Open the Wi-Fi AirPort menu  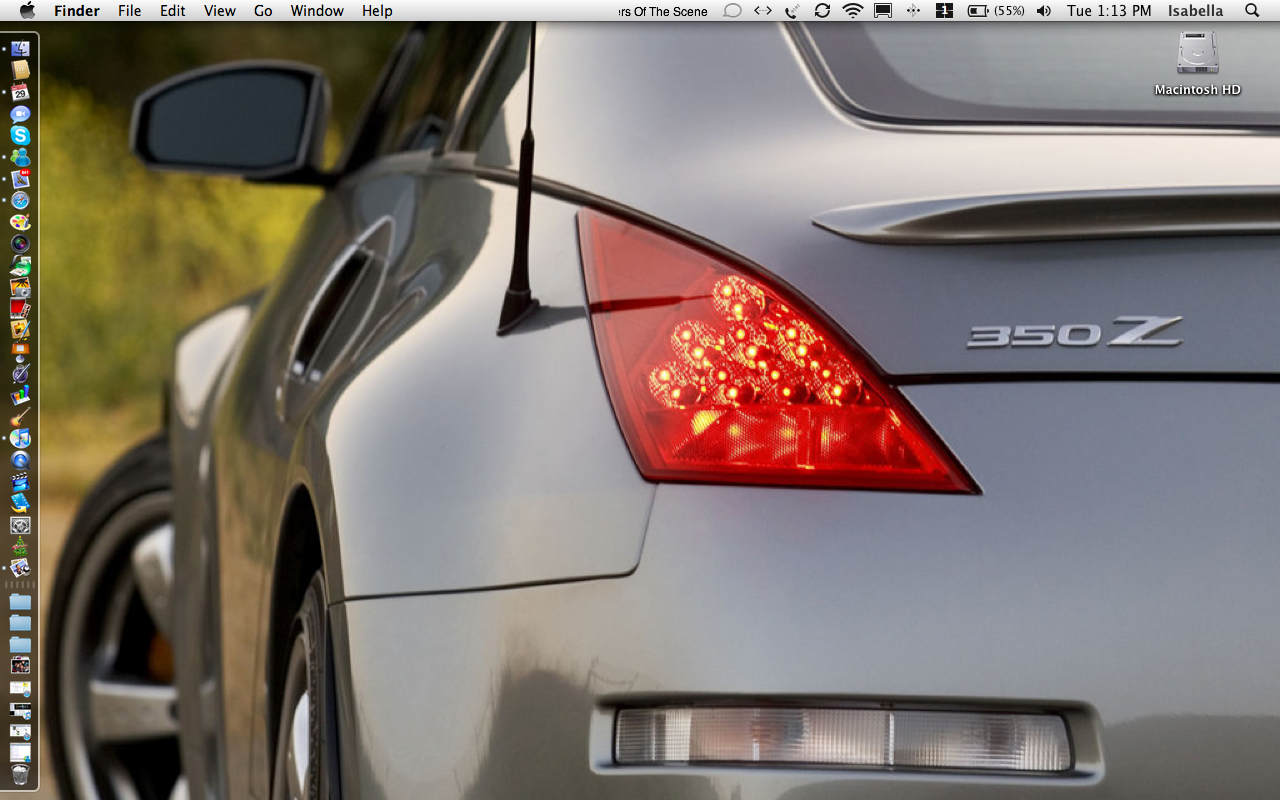coord(853,11)
